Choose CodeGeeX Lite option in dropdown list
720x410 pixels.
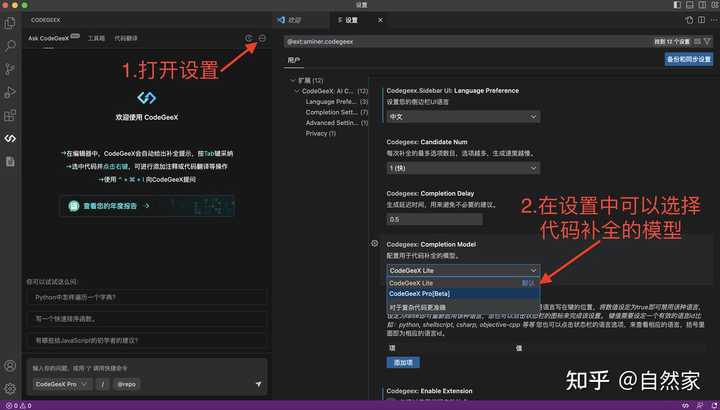pos(463,283)
